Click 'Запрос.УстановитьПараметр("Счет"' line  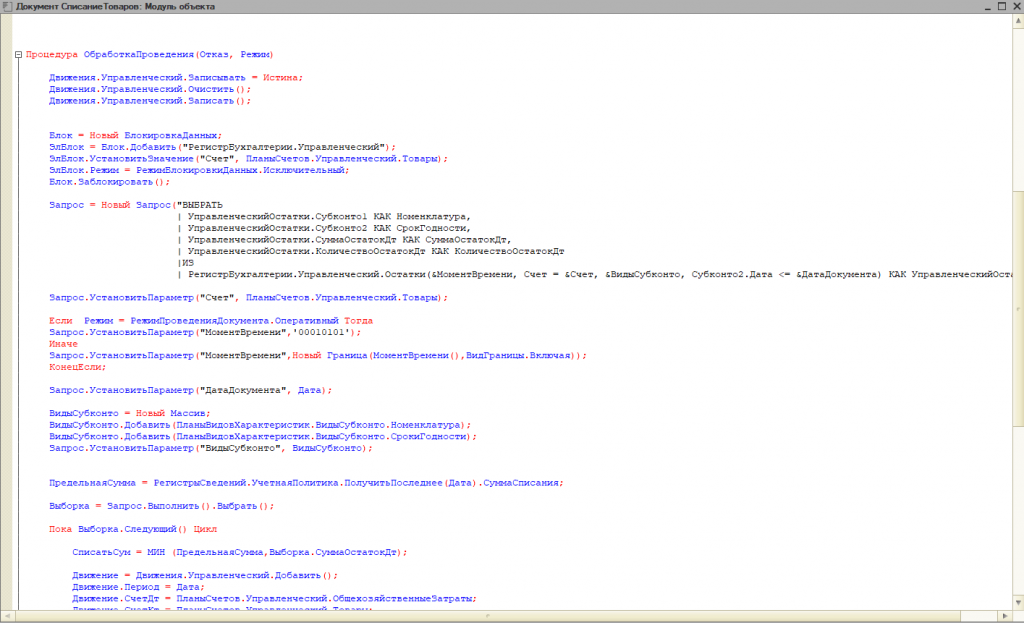[x=248, y=298]
